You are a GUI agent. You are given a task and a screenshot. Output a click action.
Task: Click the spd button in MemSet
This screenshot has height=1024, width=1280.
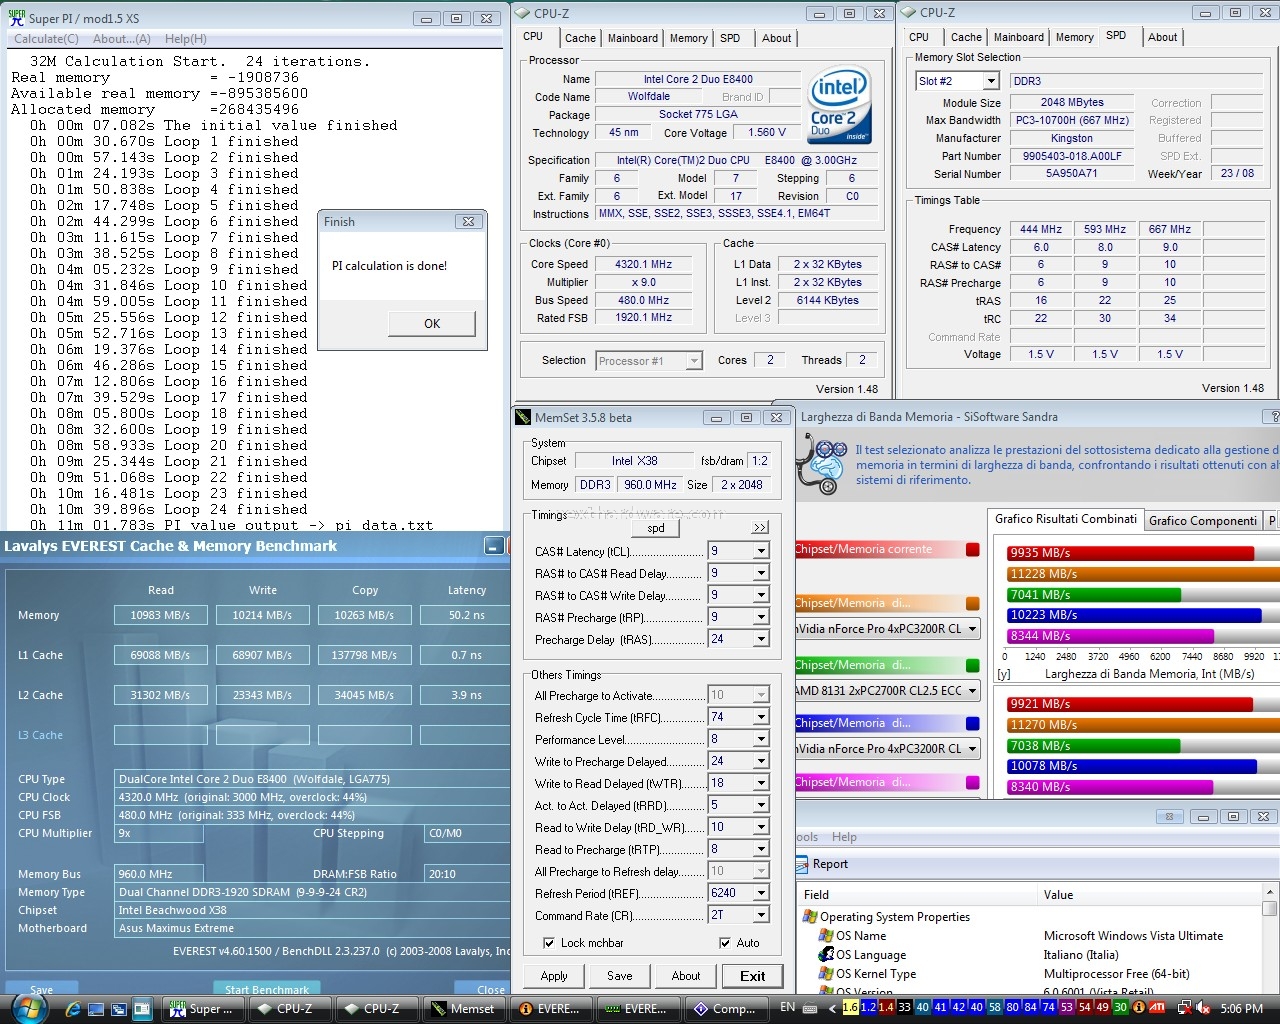(656, 528)
